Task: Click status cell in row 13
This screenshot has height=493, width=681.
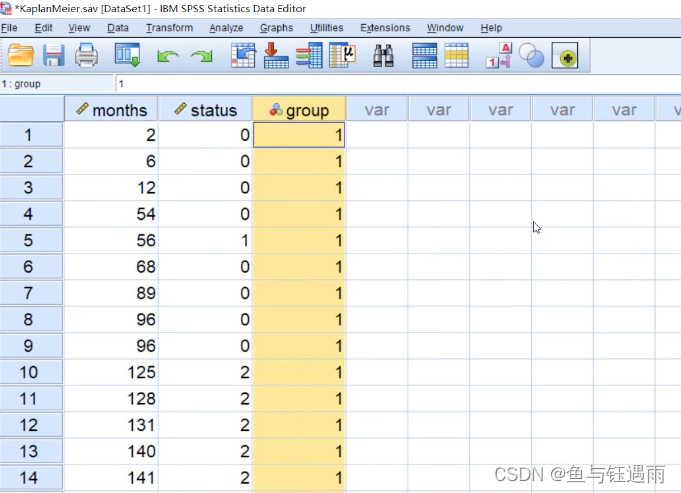Action: pyautogui.click(x=205, y=451)
